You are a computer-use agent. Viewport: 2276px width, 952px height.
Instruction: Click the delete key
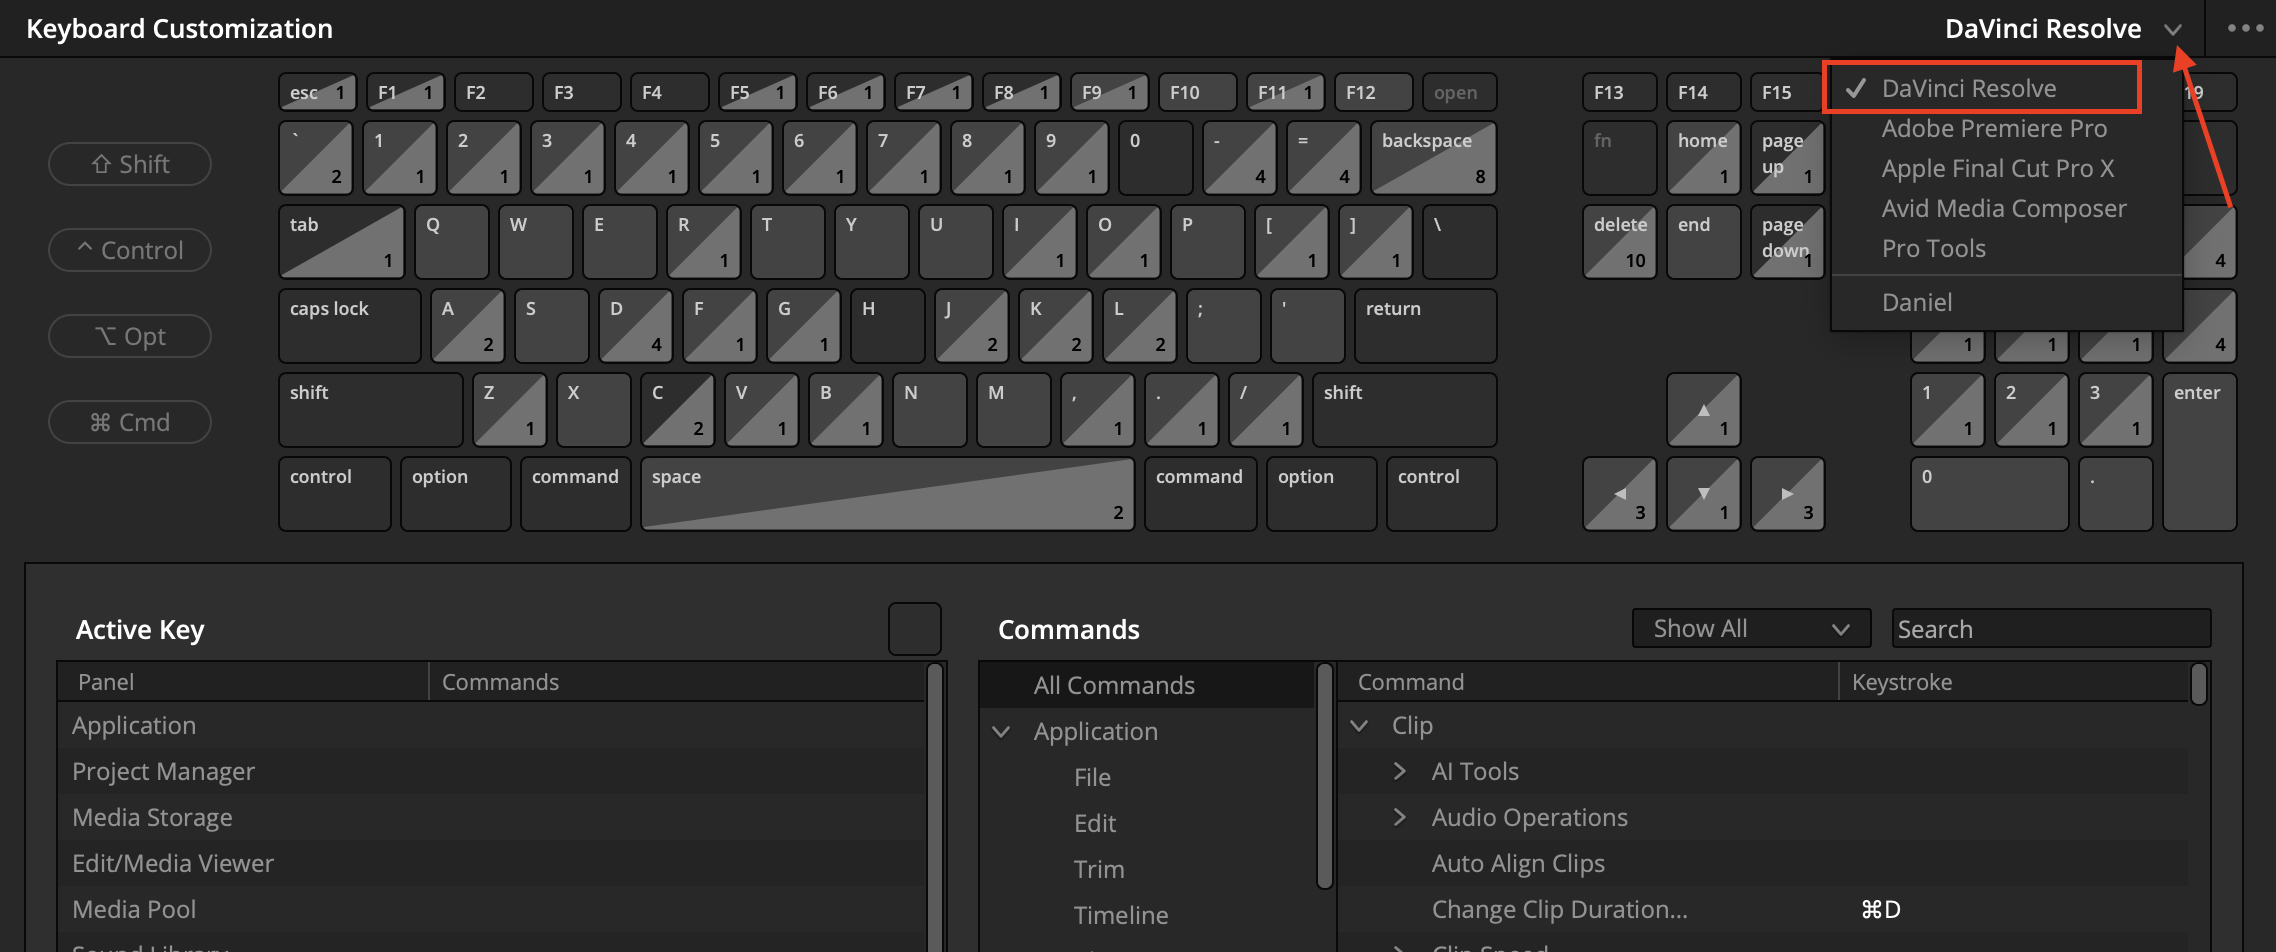click(x=1620, y=242)
